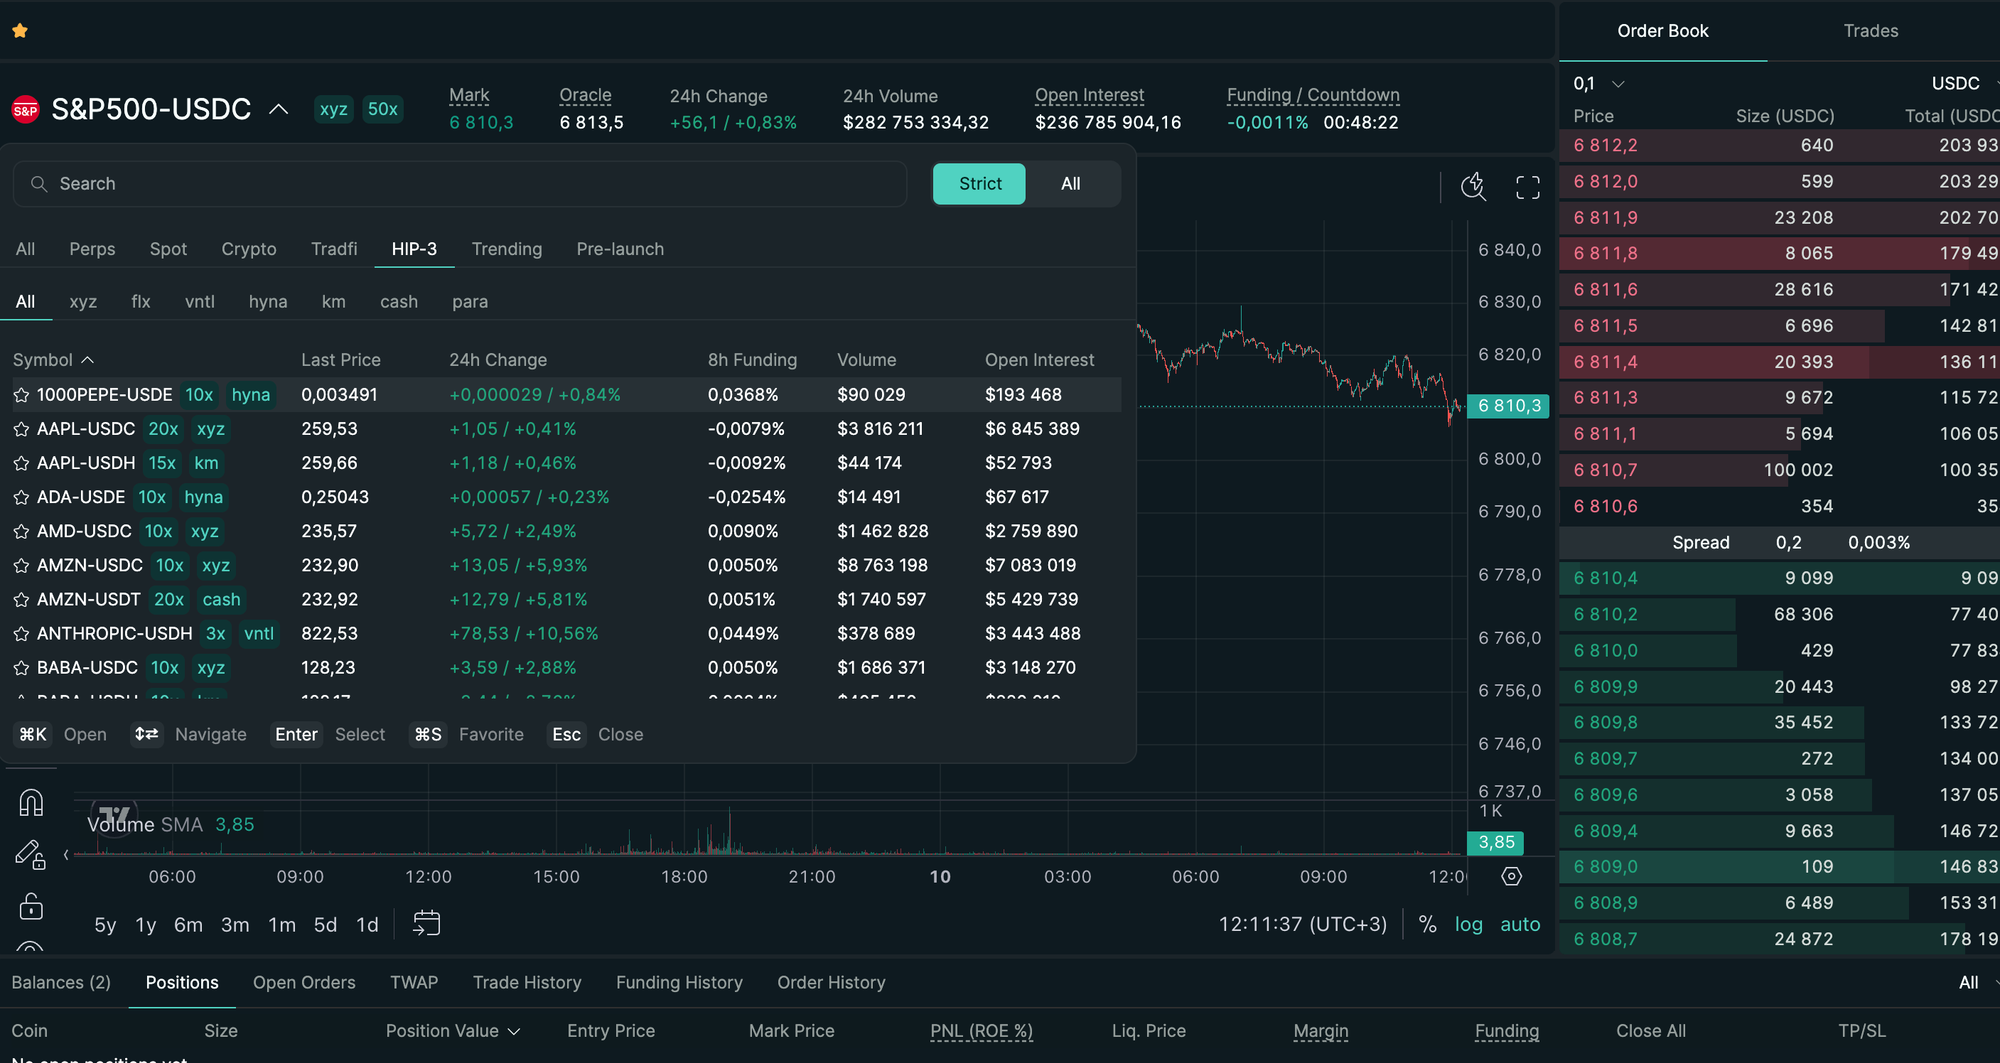Sort market list by 8h Funding

752,360
